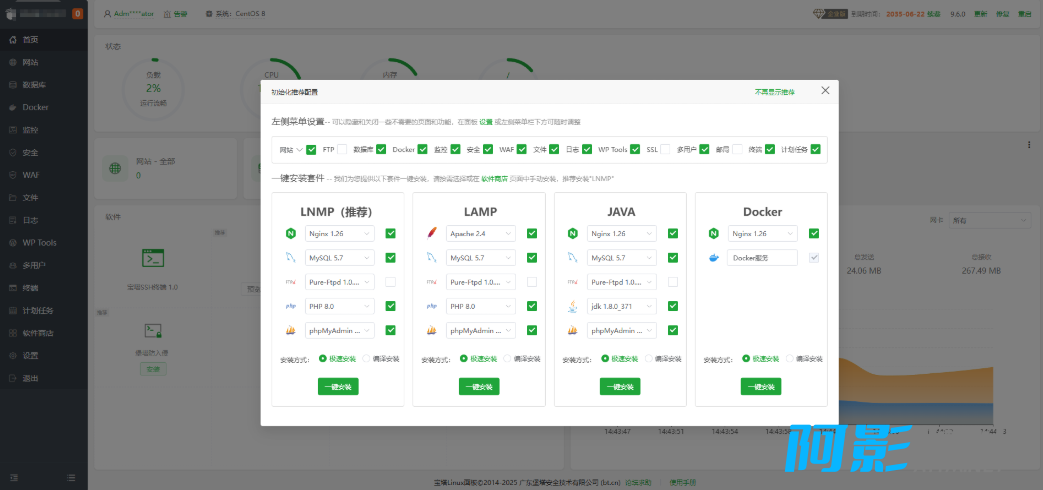
Task: Click the 使用手册 link in footer
Action: click(682, 482)
